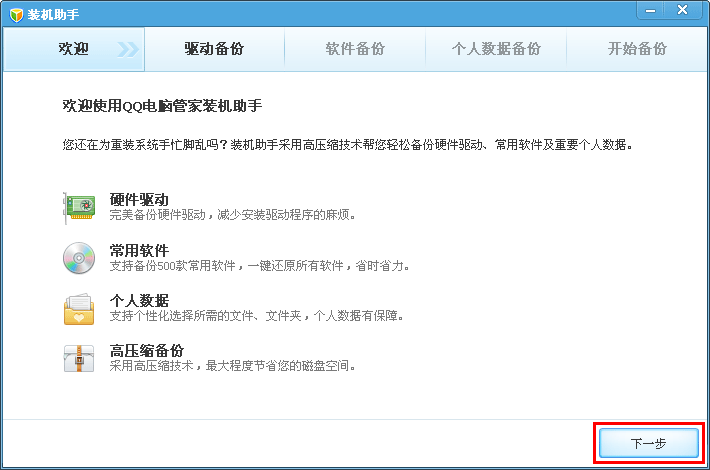Image resolution: width=710 pixels, height=470 pixels.
Task: Click the double-chevron arrow on 欢迎 tab
Action: pos(128,49)
